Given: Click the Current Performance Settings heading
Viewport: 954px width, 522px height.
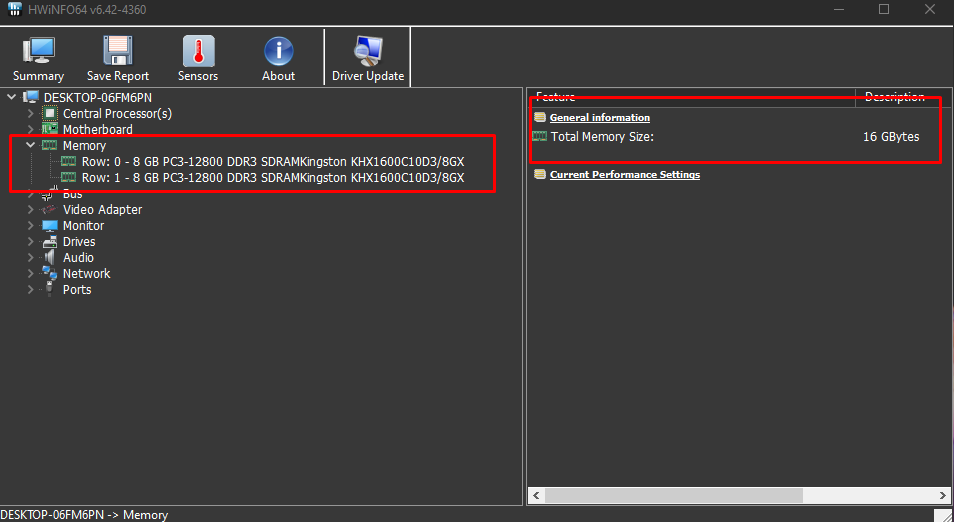Looking at the screenshot, I should [625, 175].
